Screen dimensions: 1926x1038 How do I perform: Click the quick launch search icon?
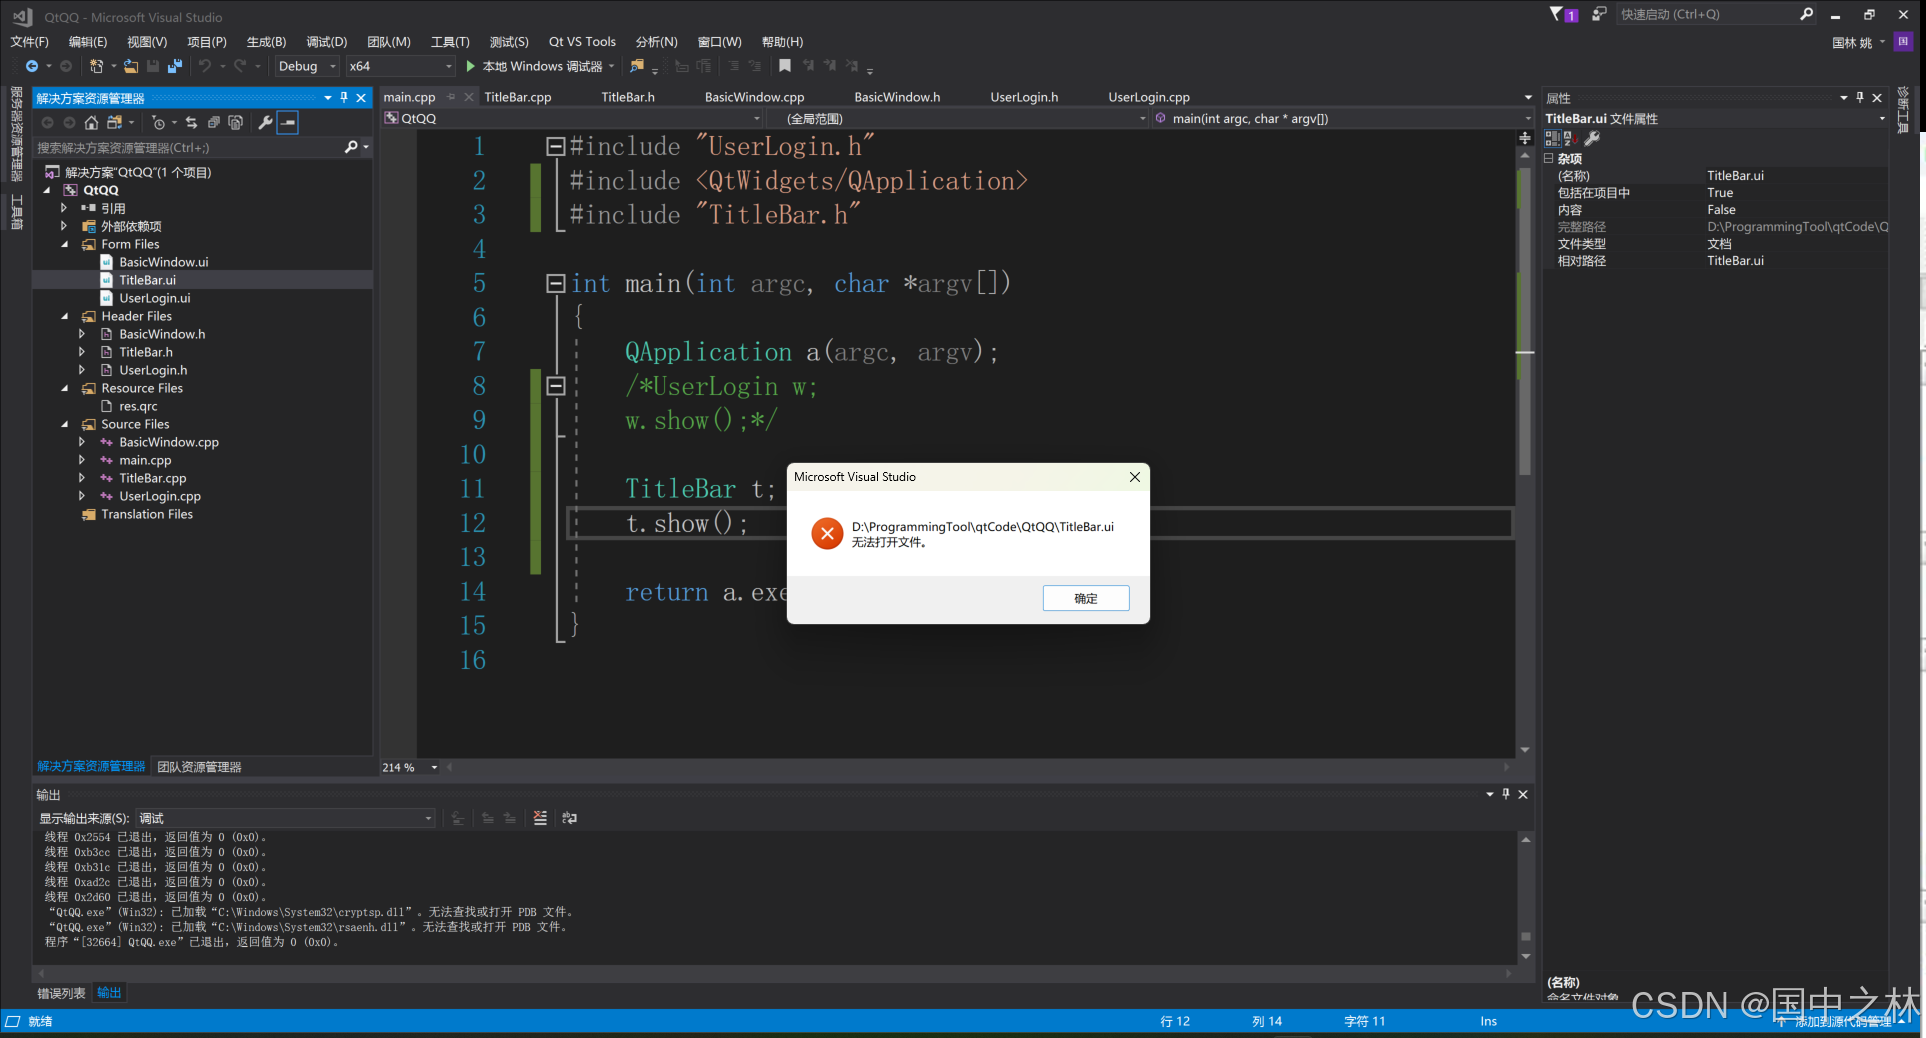(1806, 14)
